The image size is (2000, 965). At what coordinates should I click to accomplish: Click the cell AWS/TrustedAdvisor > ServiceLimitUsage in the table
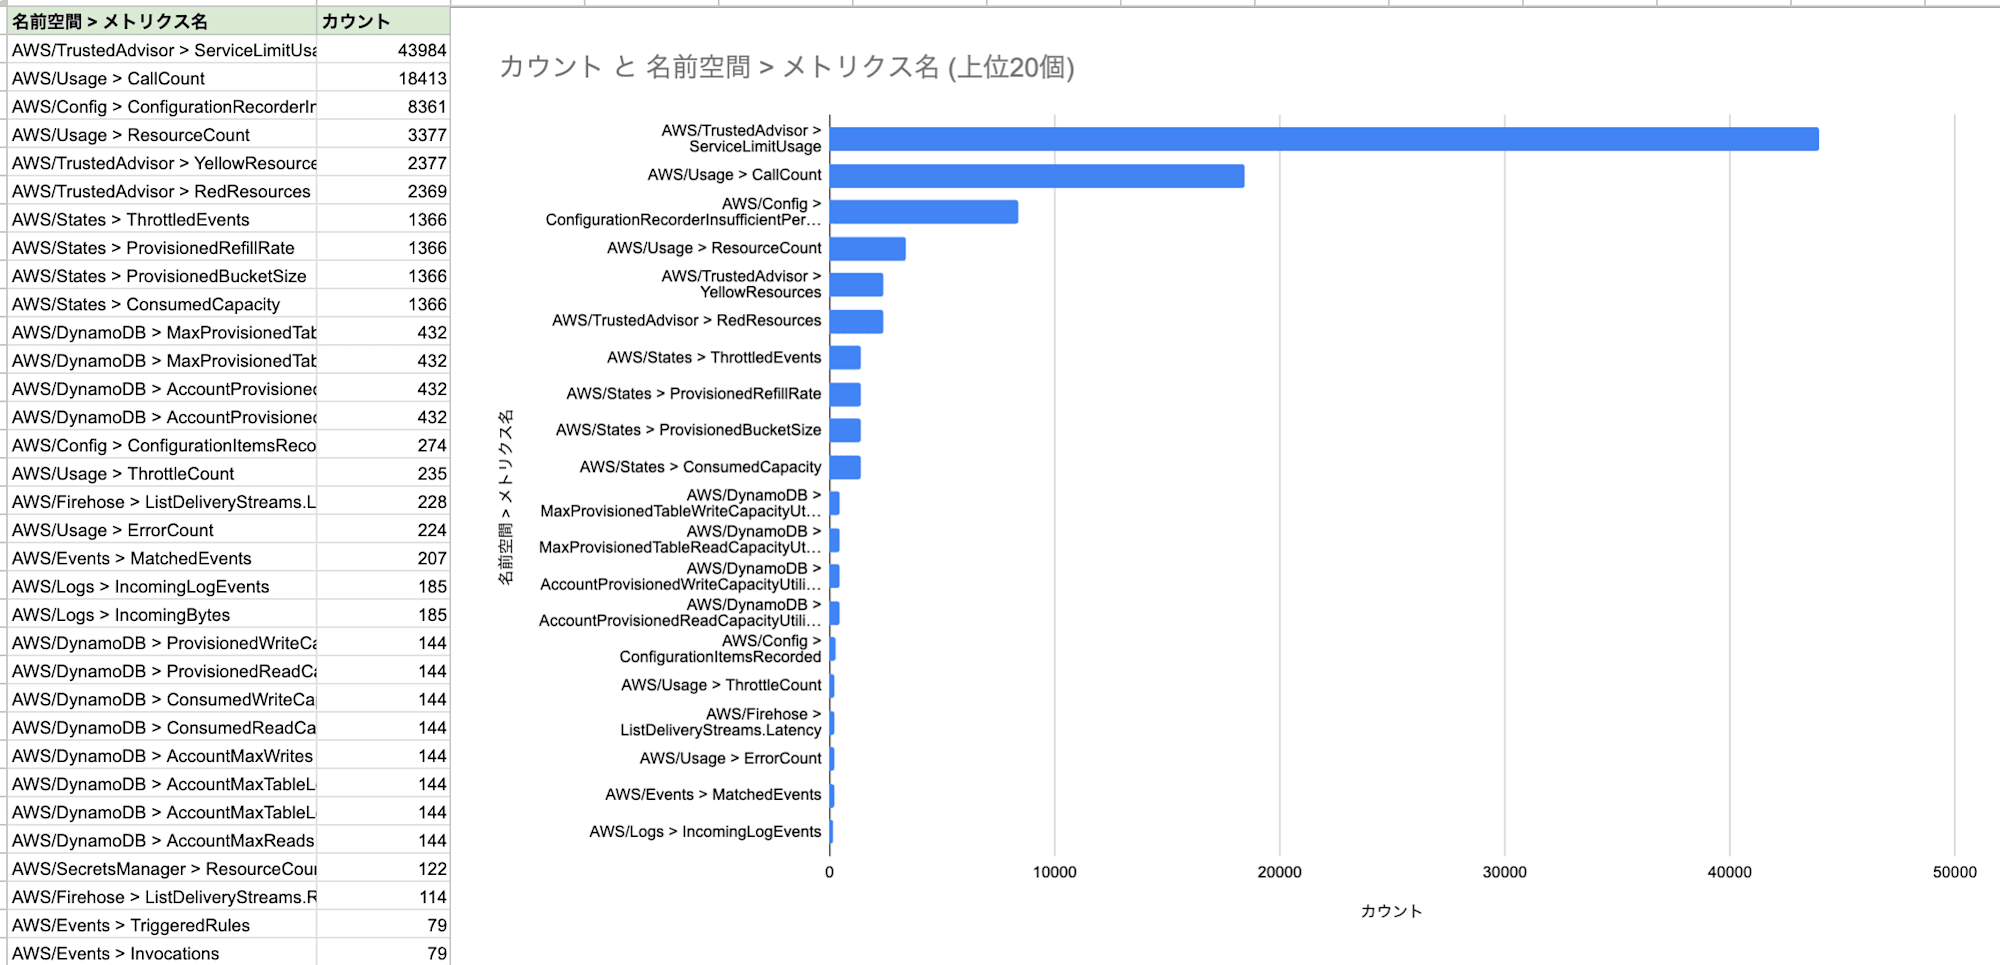(x=162, y=50)
